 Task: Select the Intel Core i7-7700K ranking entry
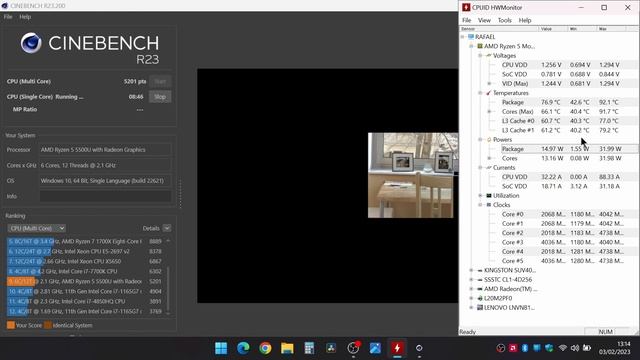[85, 271]
